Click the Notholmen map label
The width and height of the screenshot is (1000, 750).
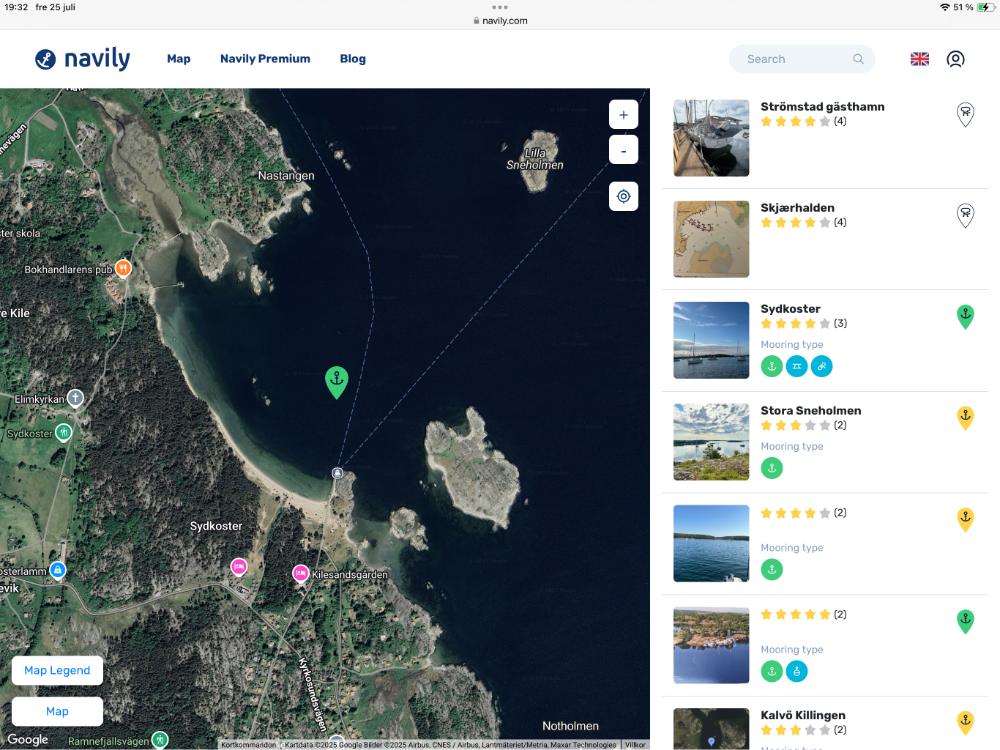pyautogui.click(x=570, y=726)
